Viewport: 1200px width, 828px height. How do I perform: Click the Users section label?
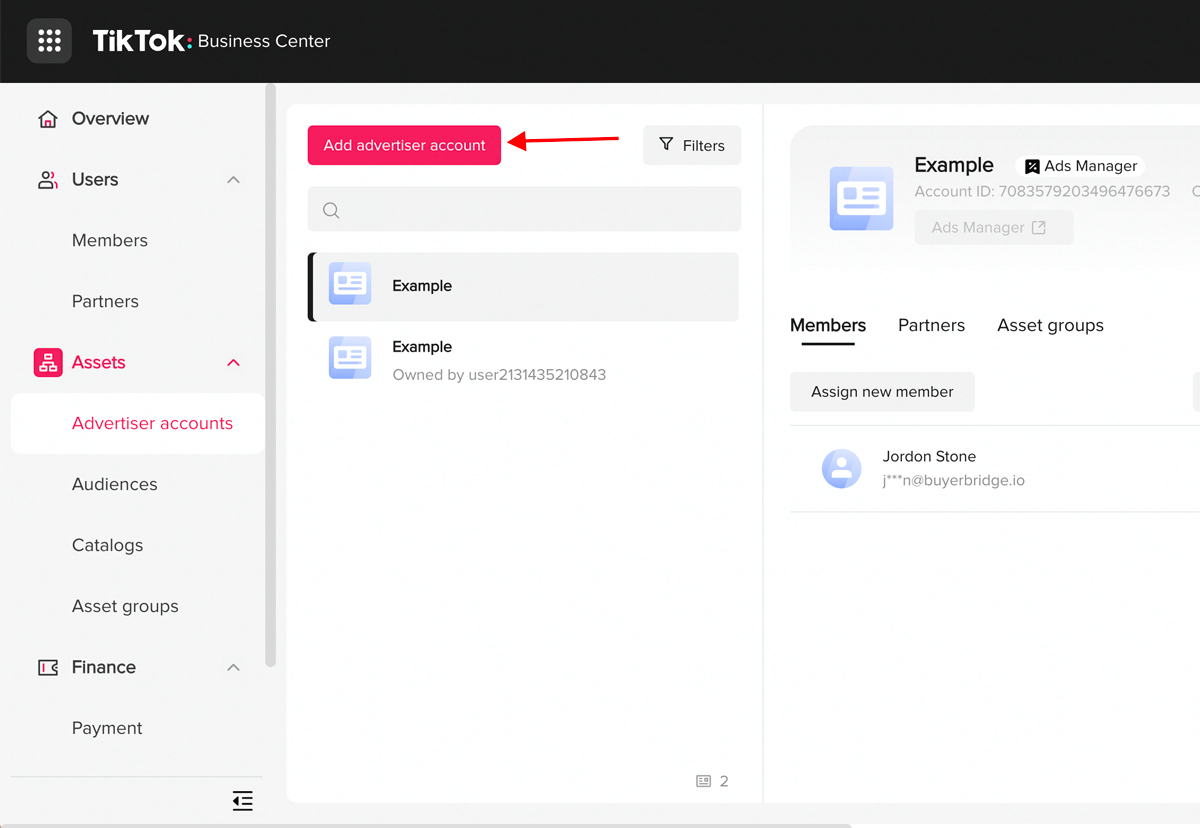(95, 180)
